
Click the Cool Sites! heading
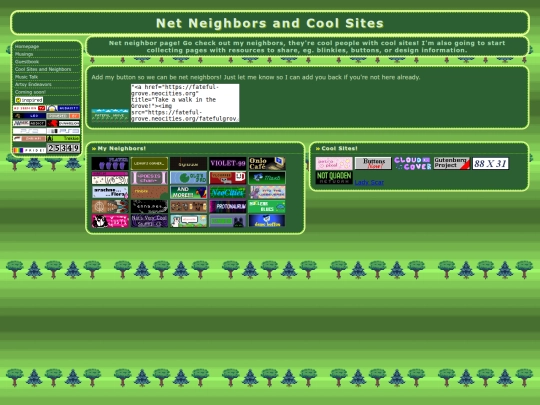point(339,148)
